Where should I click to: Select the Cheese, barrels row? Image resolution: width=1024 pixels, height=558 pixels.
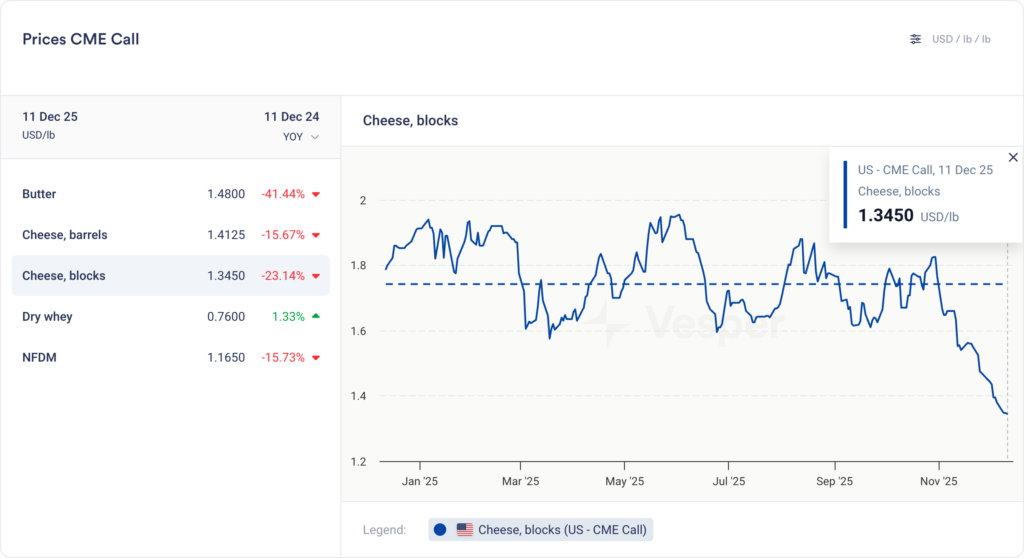[170, 235]
